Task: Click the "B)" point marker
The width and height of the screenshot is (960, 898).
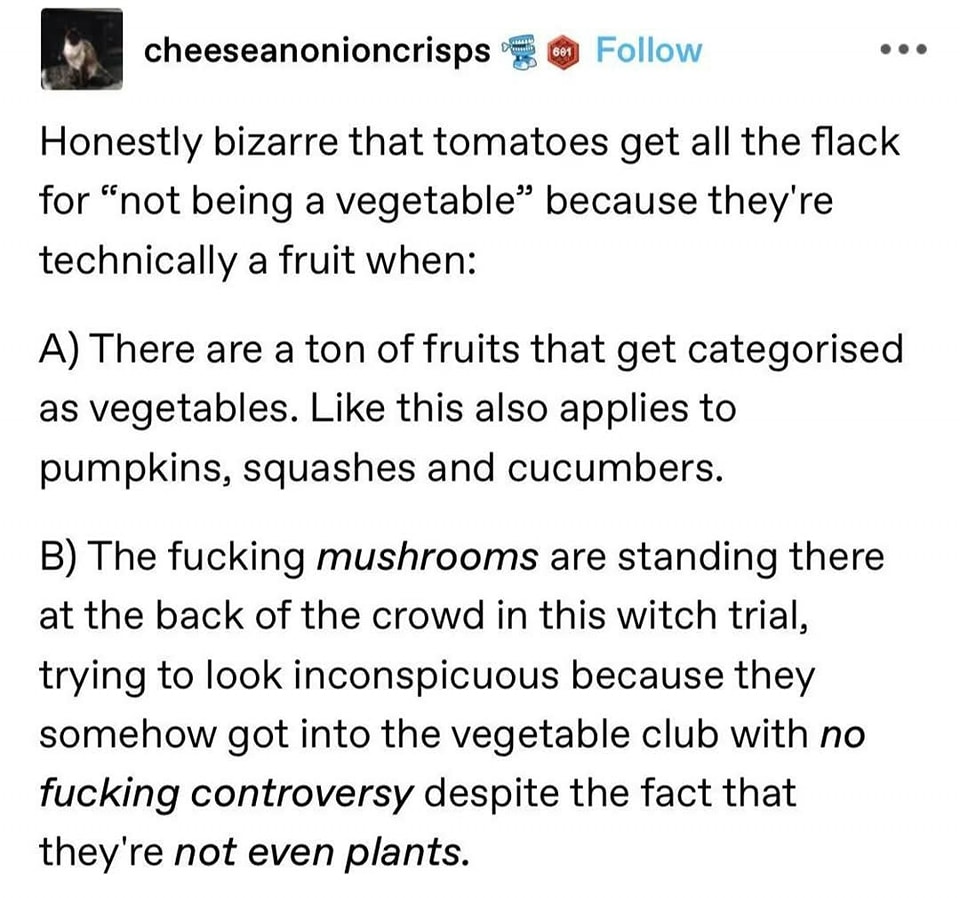Action: point(62,557)
